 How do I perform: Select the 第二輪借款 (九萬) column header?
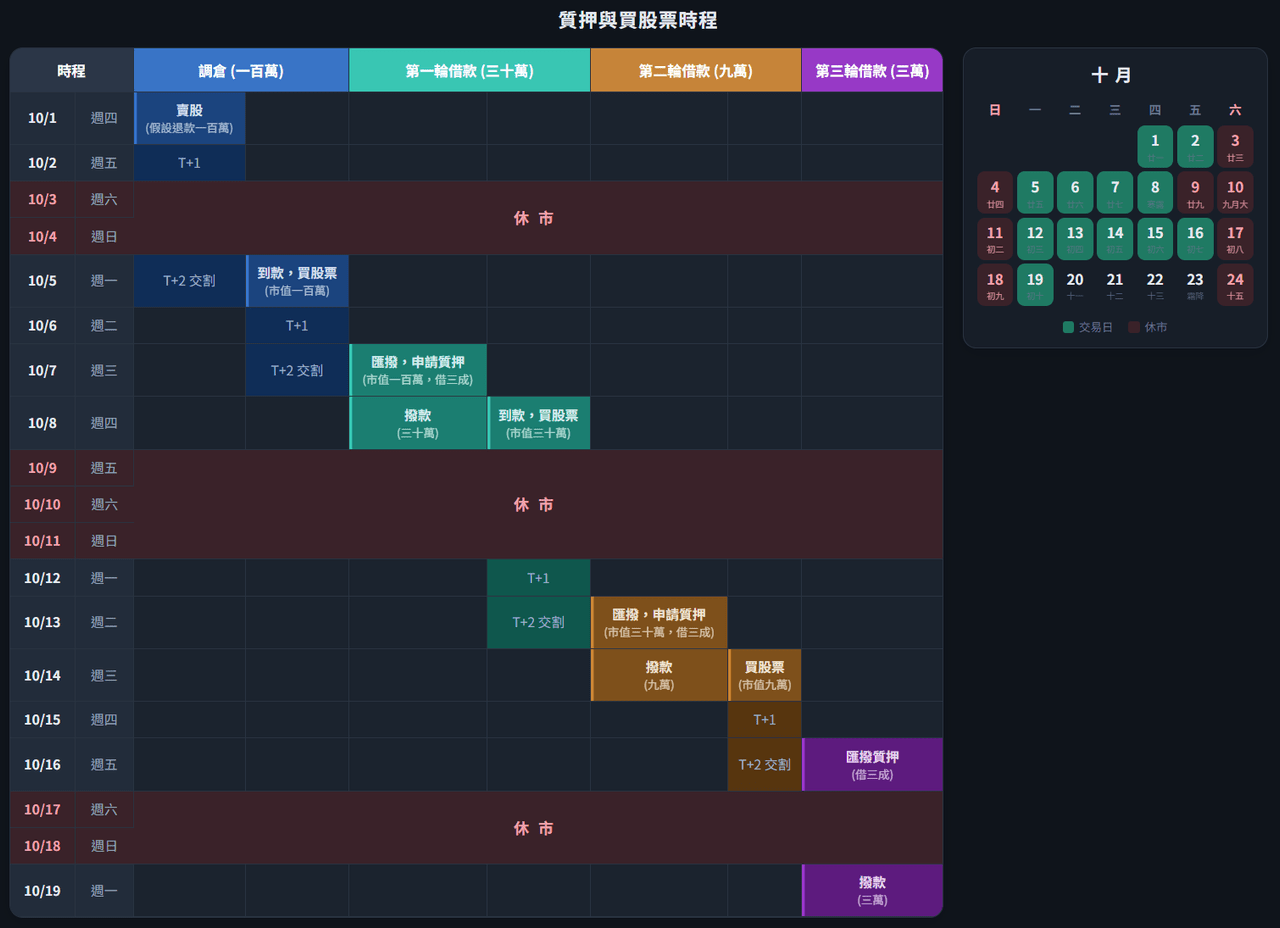coord(696,71)
